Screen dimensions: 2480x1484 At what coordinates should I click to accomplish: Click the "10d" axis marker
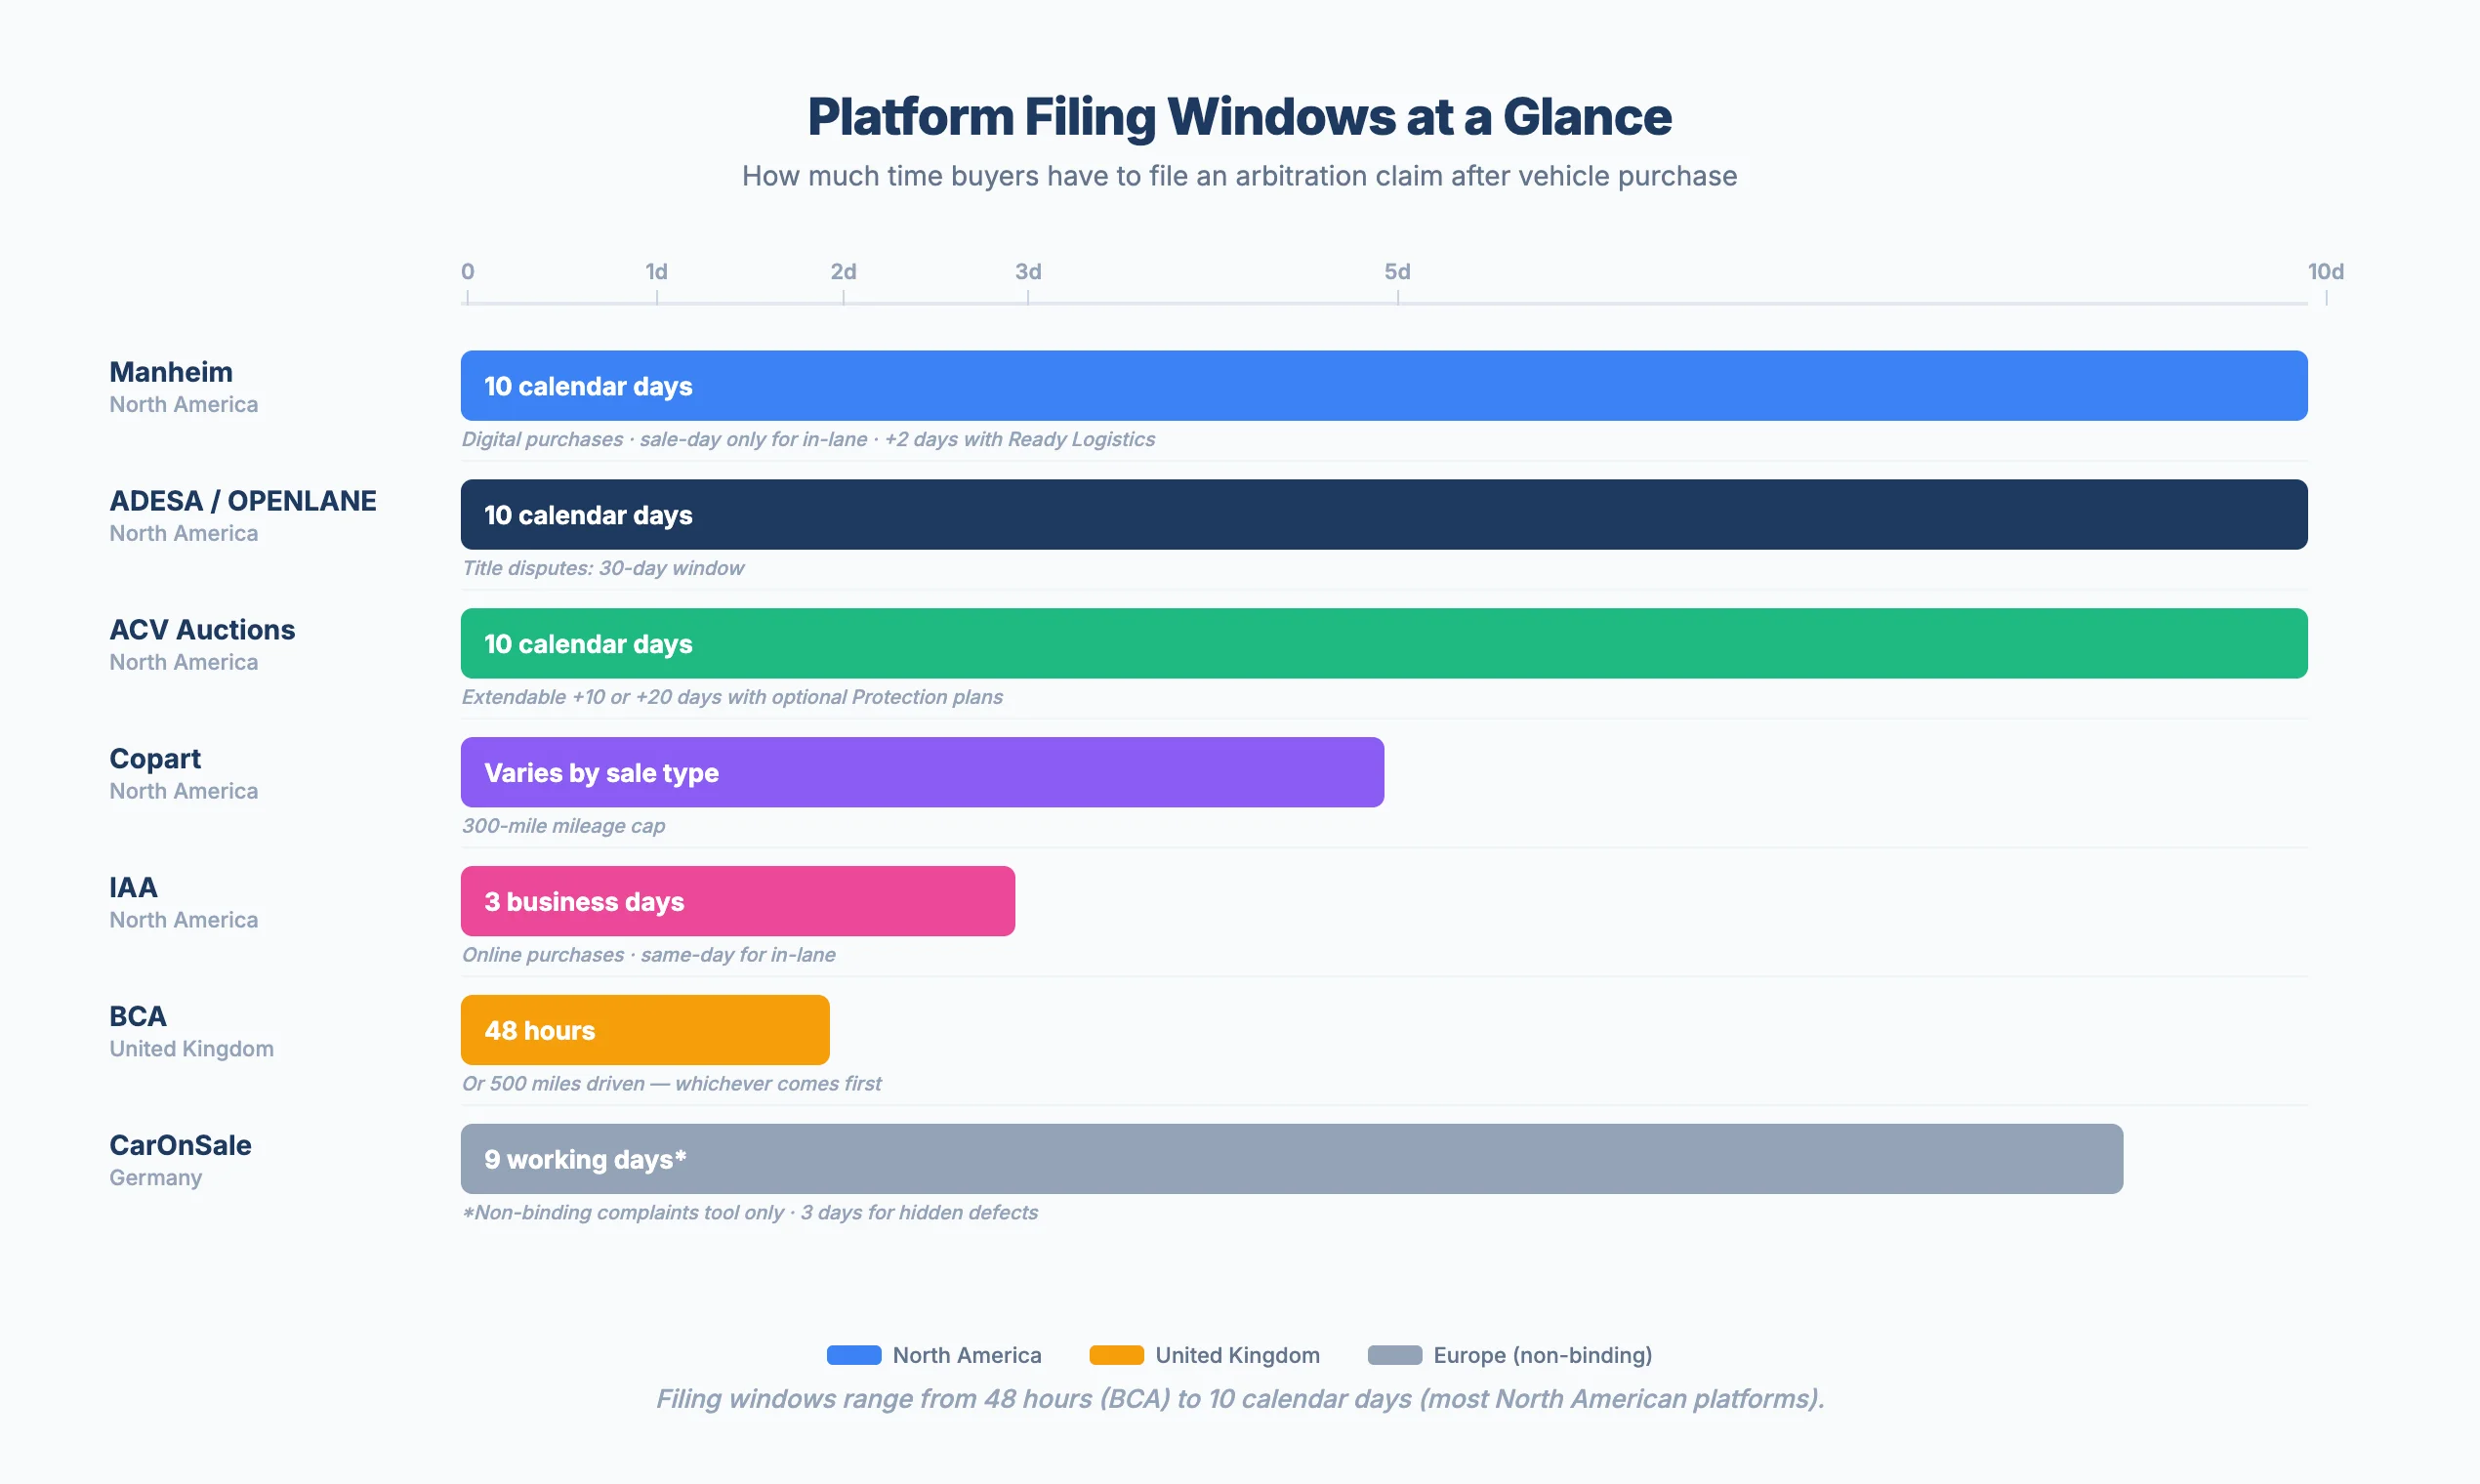2328,271
